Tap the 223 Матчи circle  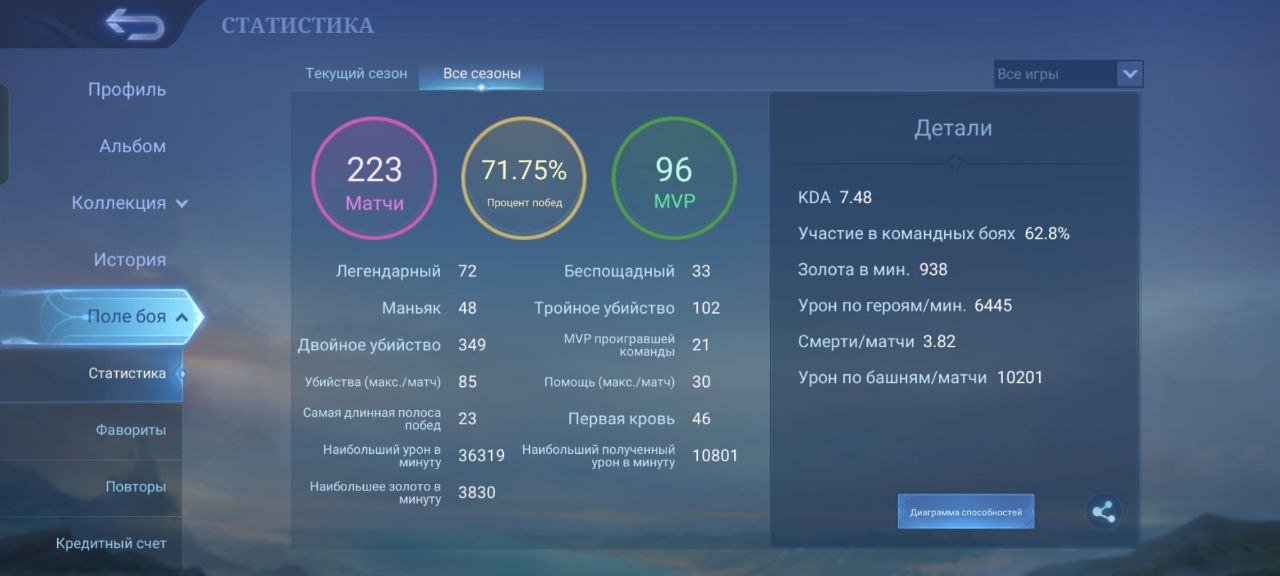coord(374,179)
